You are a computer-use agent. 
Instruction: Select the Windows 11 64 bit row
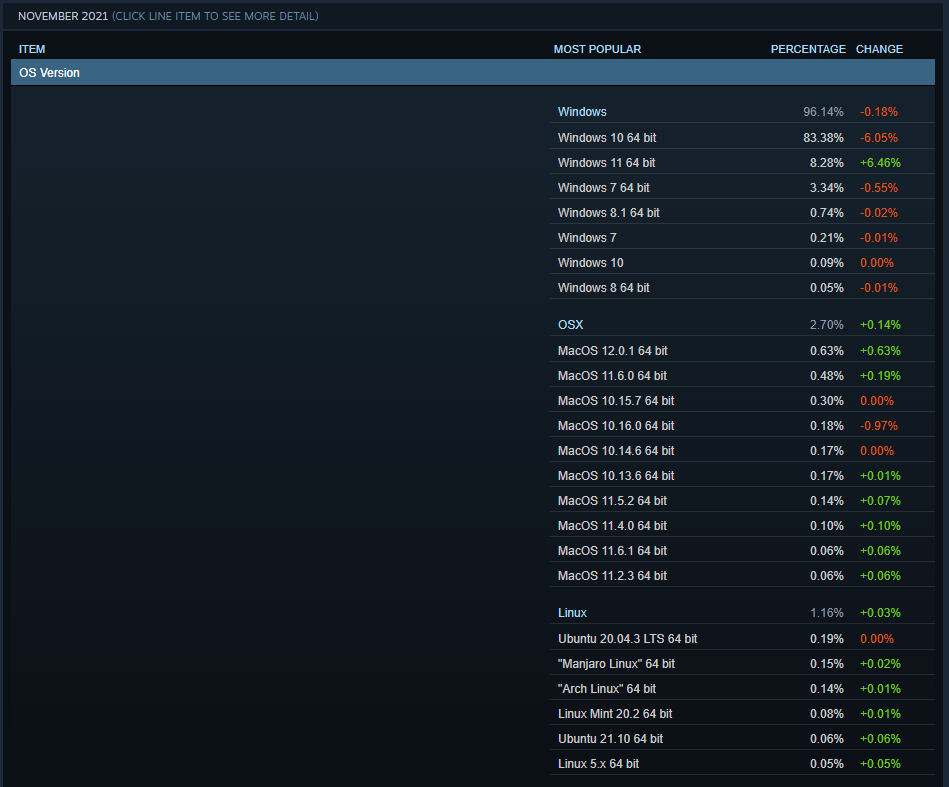[x=742, y=162]
